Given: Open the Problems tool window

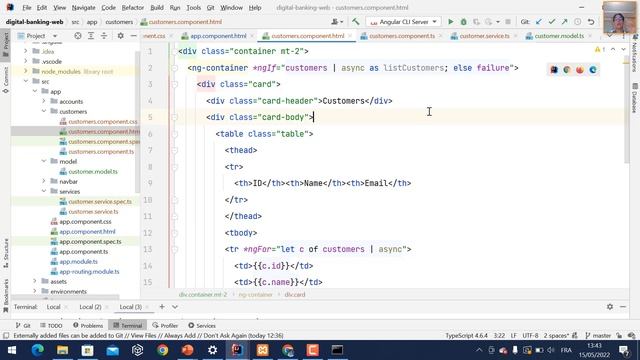Looking at the screenshot, I should (88, 325).
